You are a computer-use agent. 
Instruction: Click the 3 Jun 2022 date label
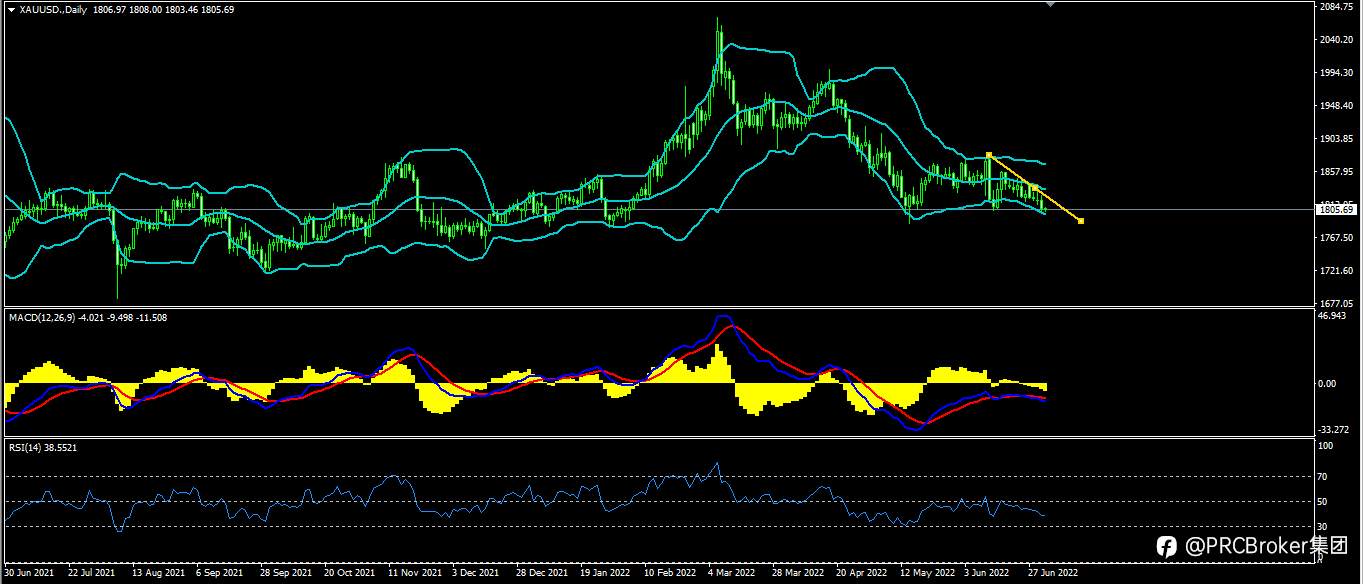987,574
